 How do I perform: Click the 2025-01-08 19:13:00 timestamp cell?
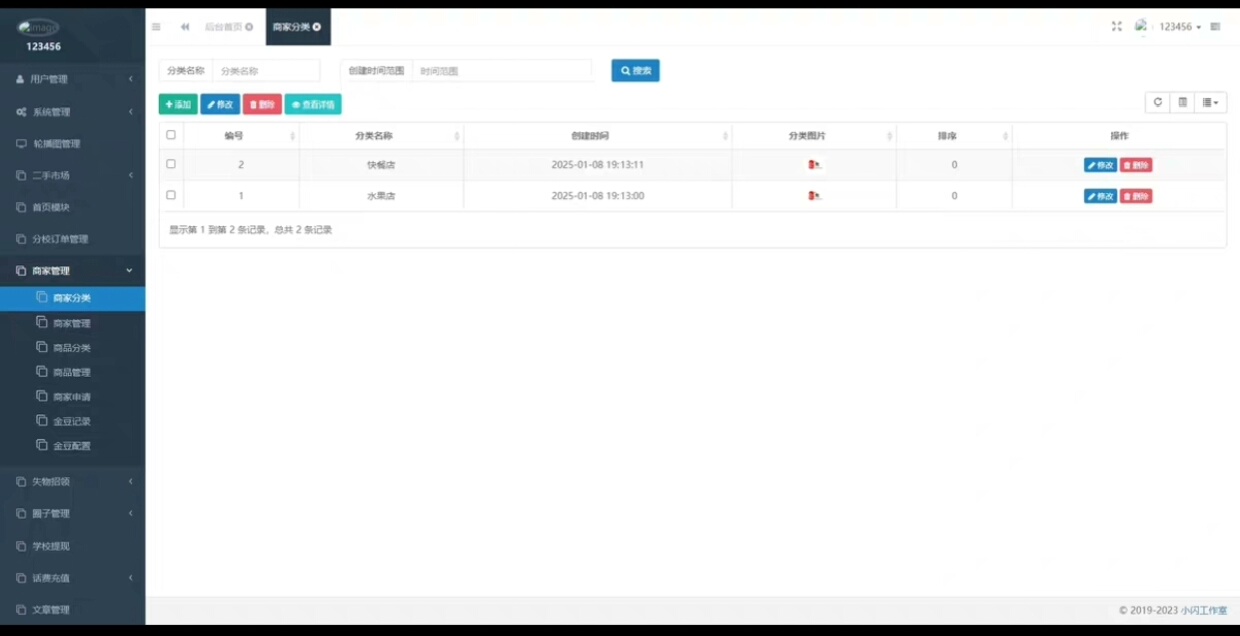pyautogui.click(x=597, y=196)
